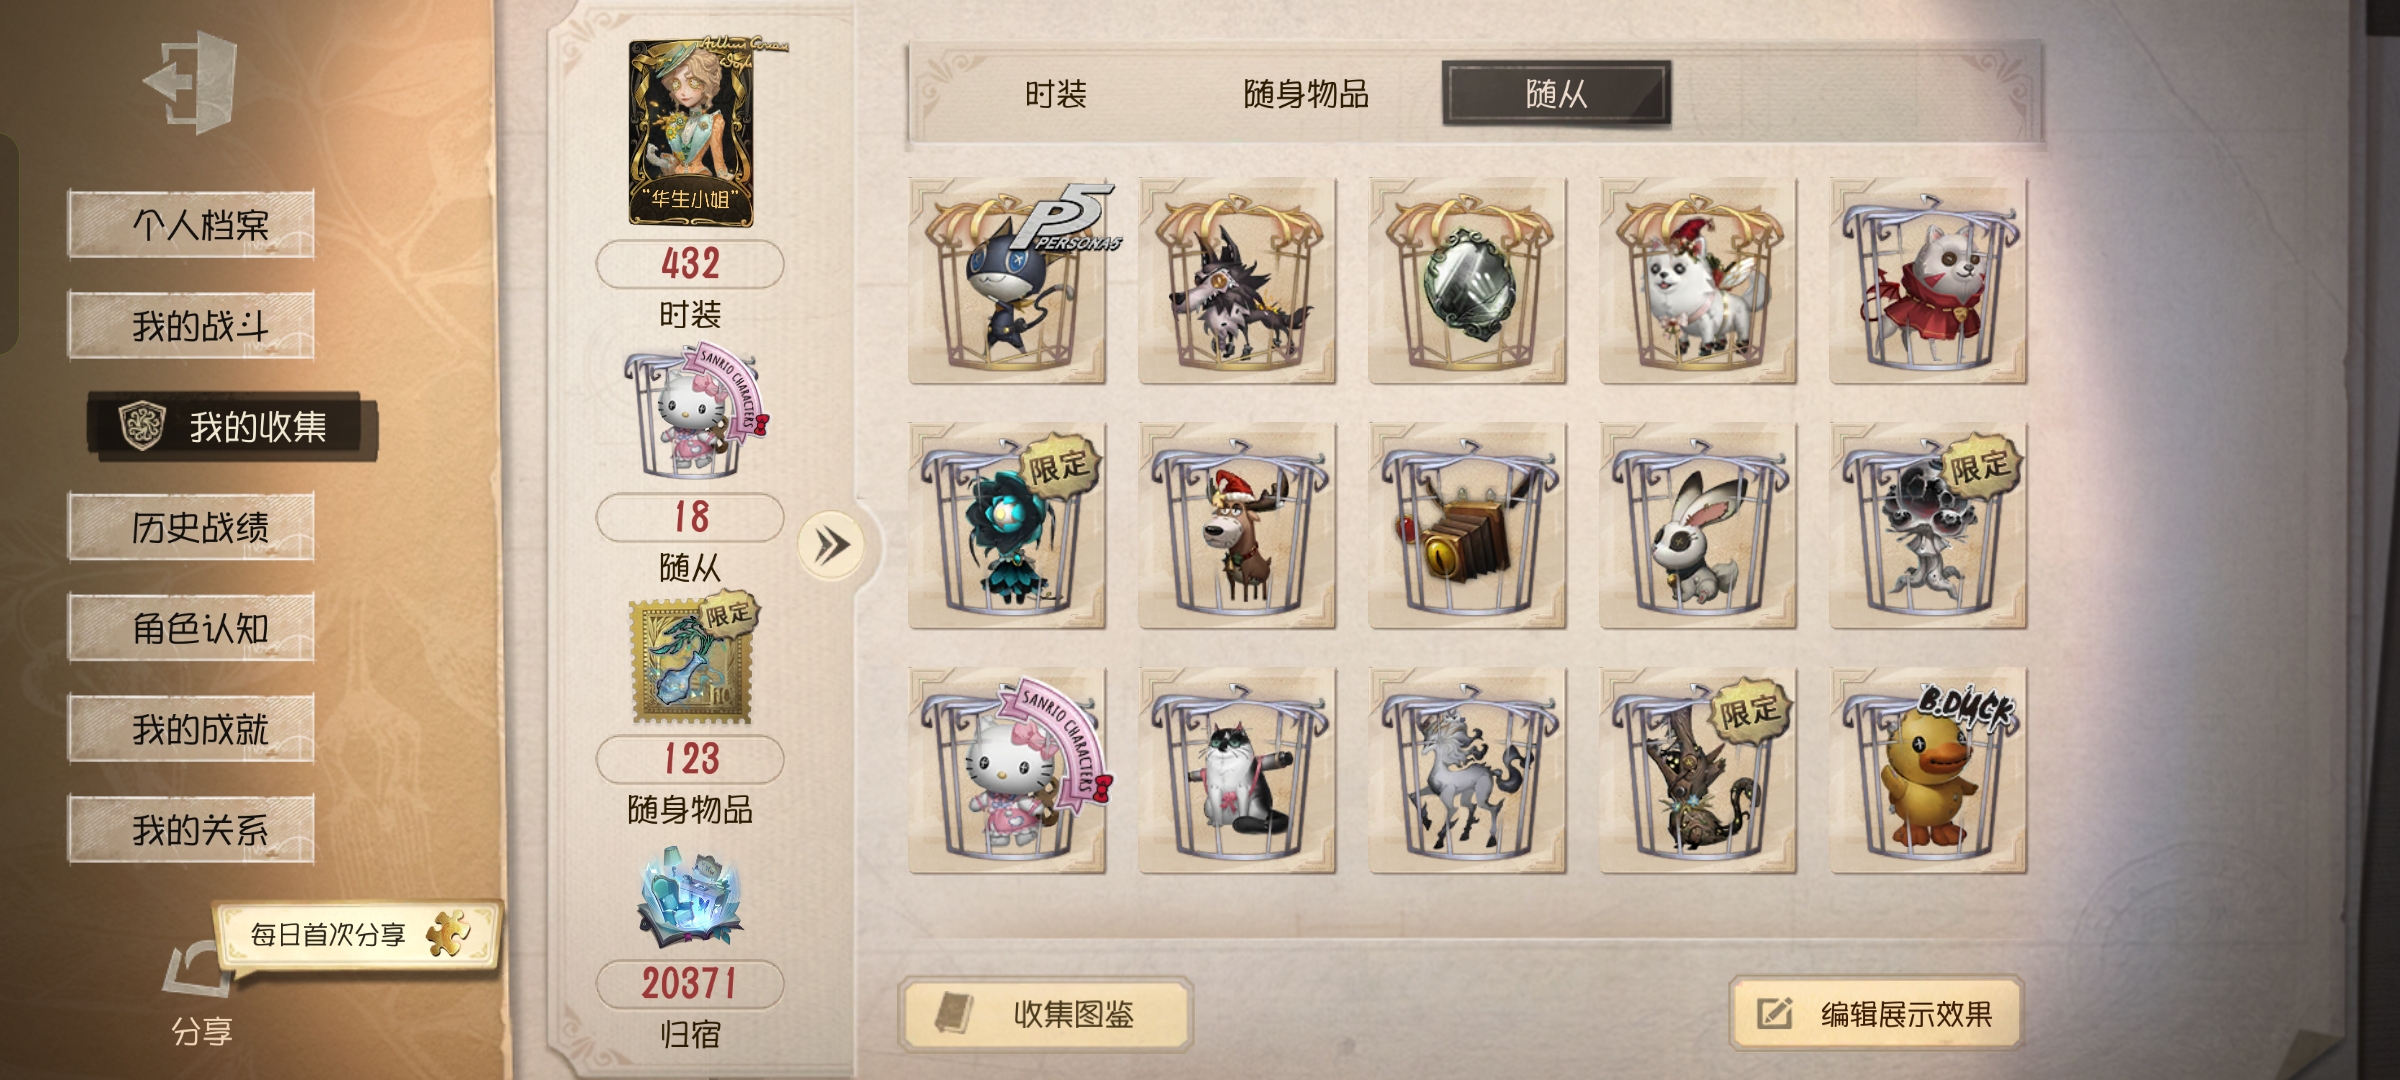This screenshot has height=1080, width=2400.
Task: Click the exit door icon
Action: tap(192, 83)
